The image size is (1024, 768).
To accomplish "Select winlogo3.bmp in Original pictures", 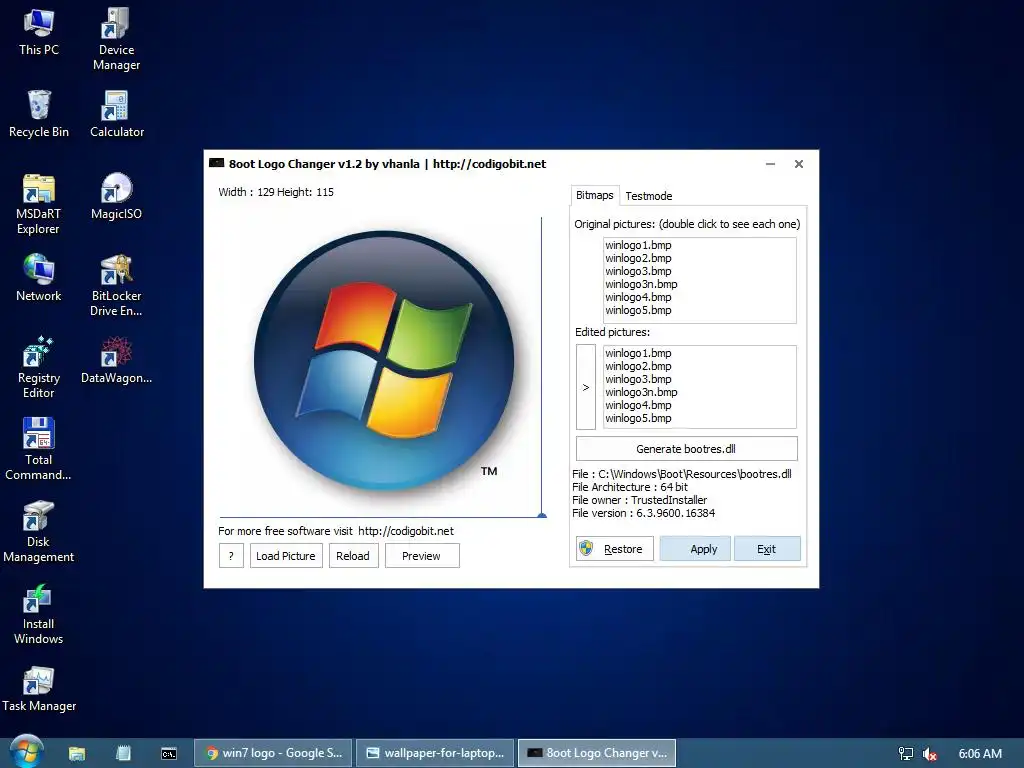I will (638, 271).
